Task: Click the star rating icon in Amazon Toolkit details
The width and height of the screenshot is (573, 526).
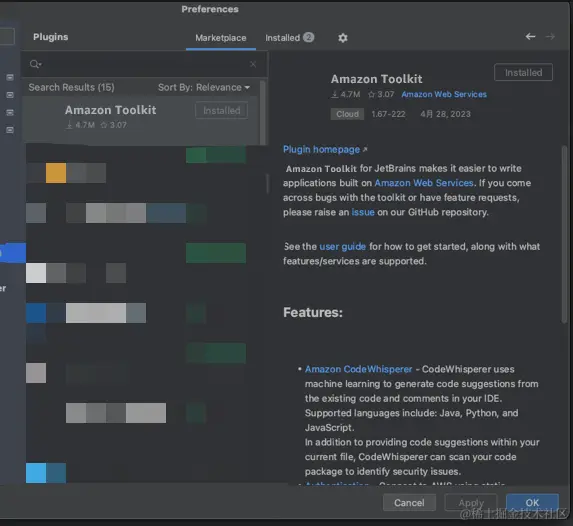Action: coord(371,95)
